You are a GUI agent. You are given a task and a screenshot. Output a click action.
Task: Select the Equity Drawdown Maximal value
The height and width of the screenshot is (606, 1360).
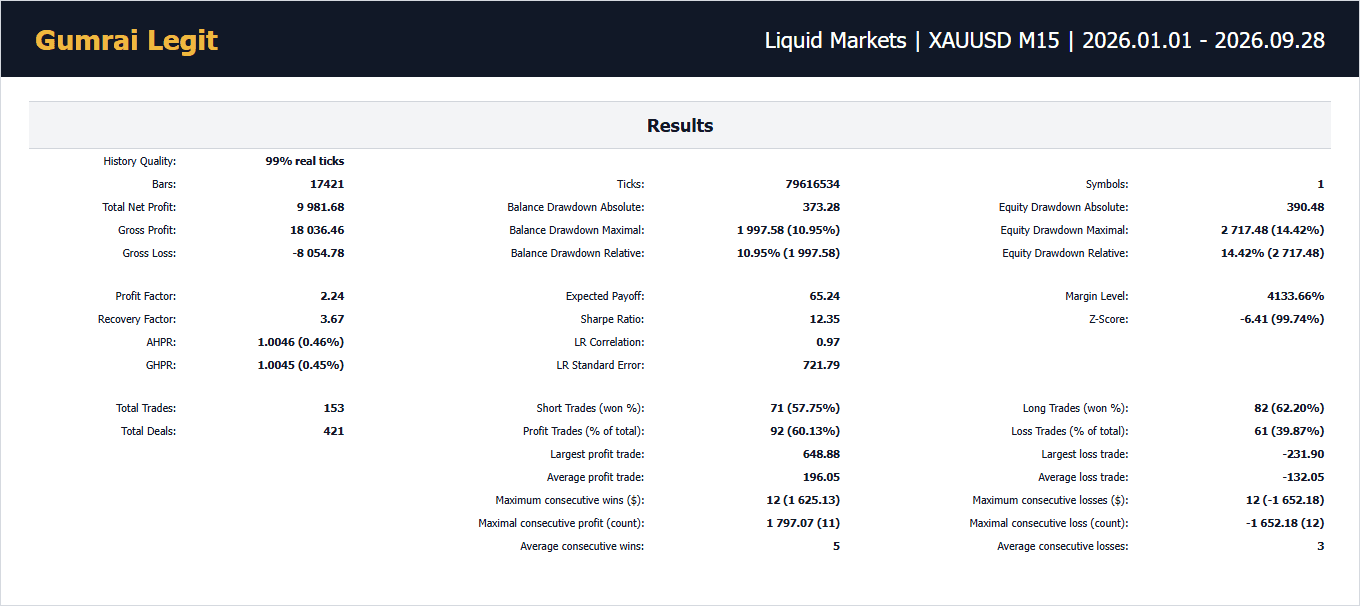tap(1273, 230)
